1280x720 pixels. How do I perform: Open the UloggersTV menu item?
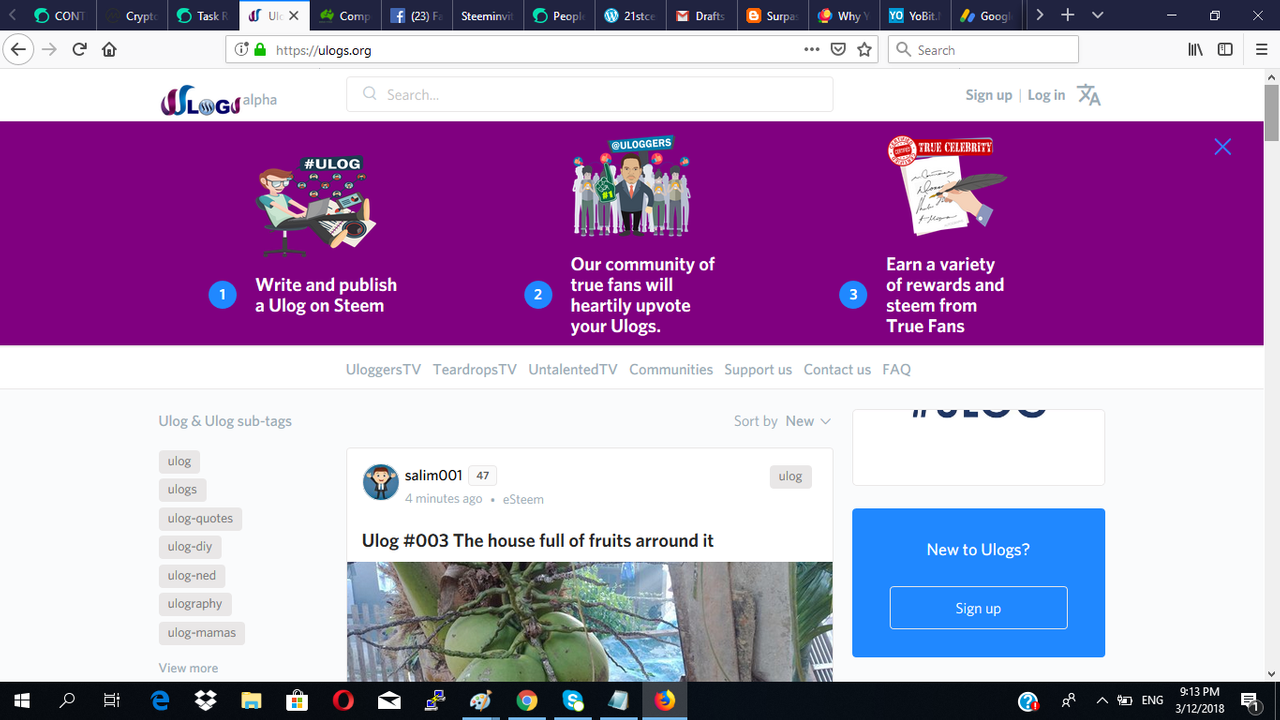(x=383, y=369)
